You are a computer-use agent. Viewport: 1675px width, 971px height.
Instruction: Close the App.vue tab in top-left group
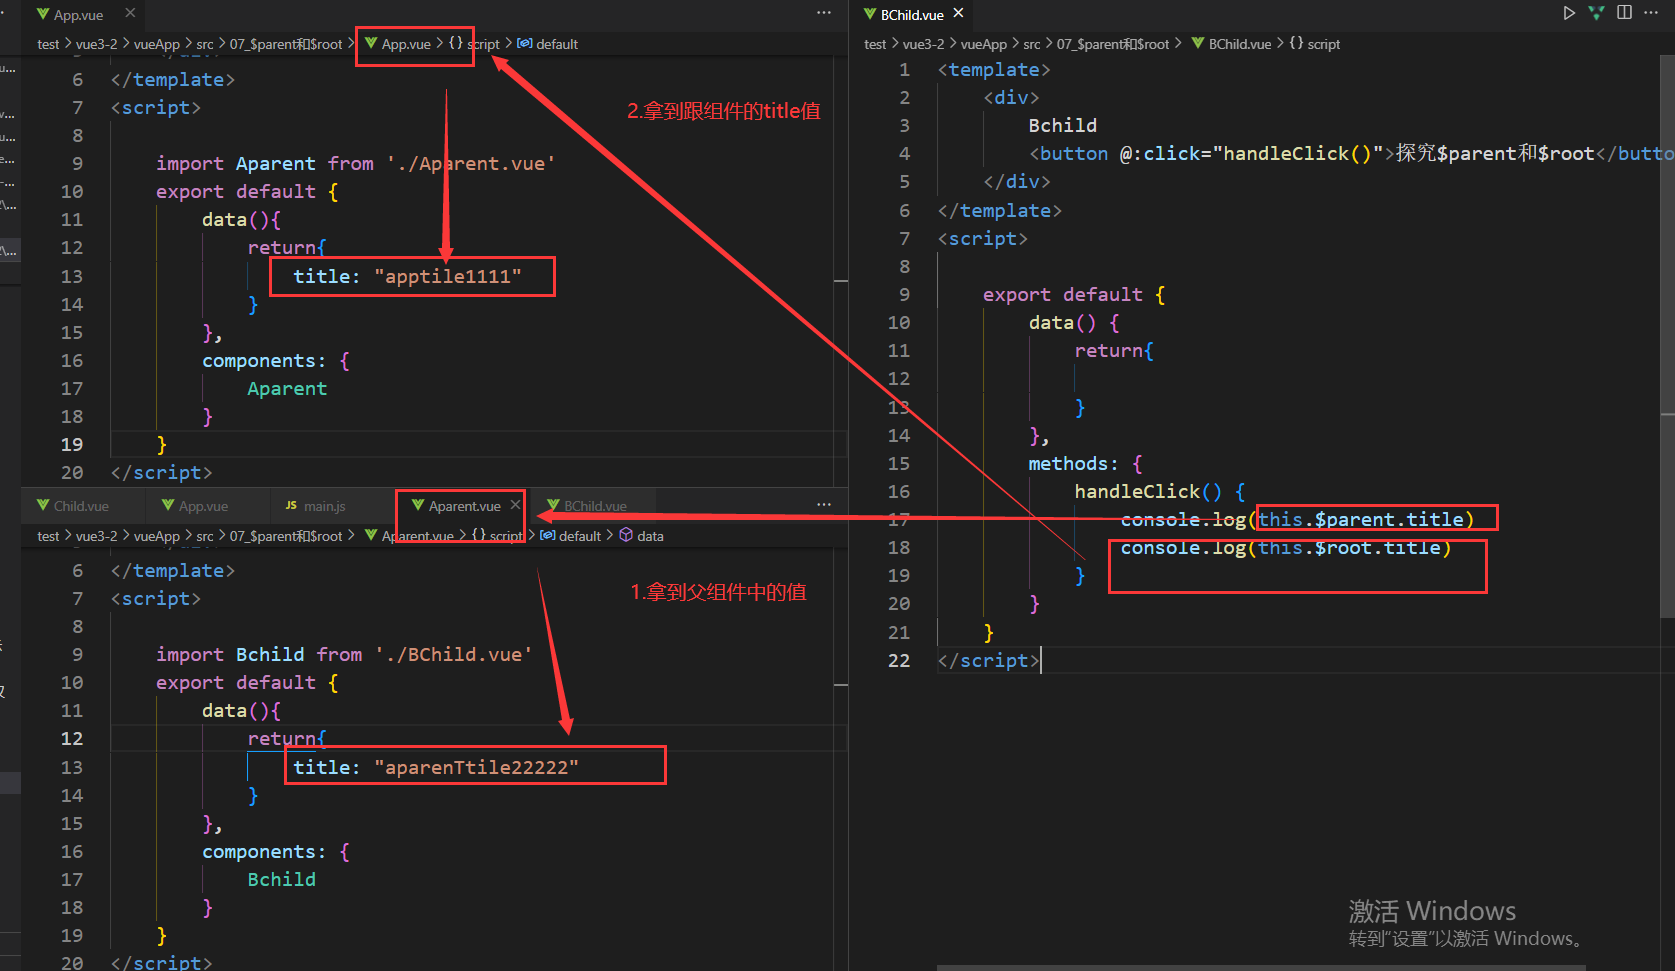[x=130, y=13]
